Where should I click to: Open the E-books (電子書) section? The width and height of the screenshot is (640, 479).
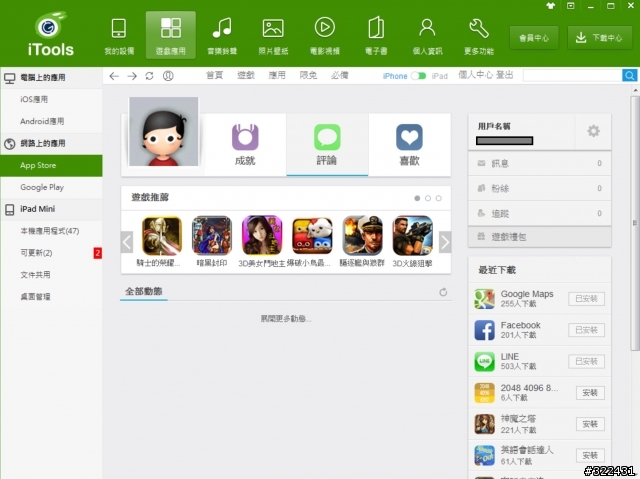pyautogui.click(x=376, y=36)
